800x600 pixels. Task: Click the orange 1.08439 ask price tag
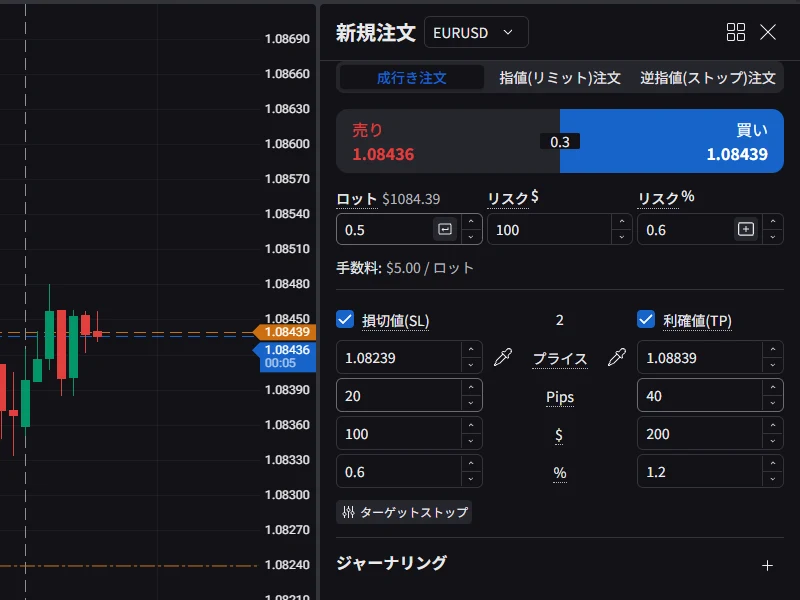click(285, 332)
